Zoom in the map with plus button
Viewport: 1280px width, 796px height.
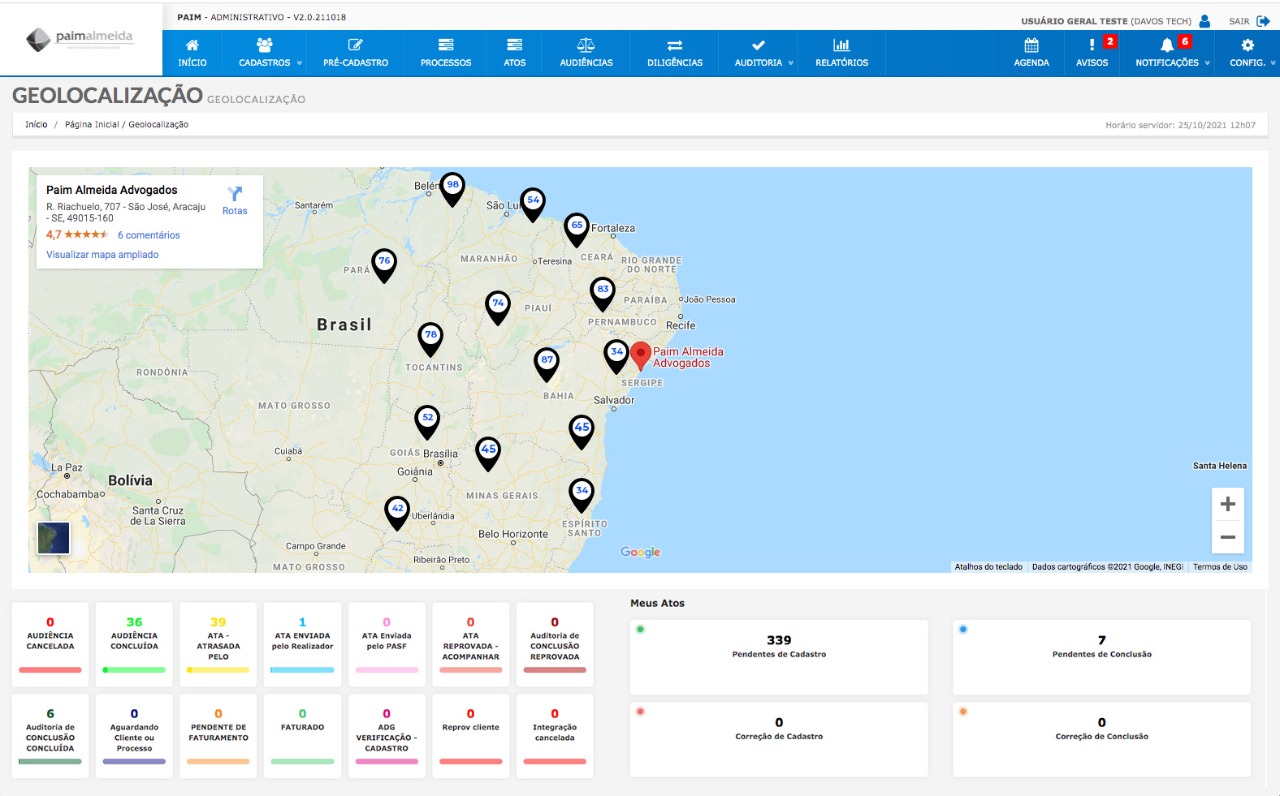[x=1228, y=504]
